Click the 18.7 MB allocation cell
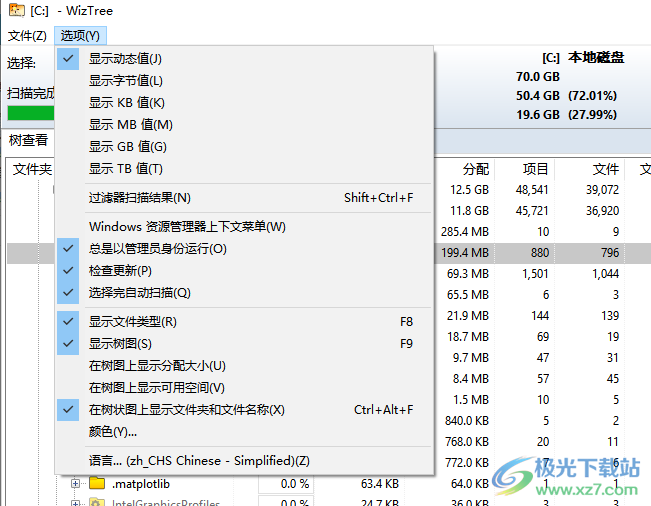 click(x=467, y=337)
